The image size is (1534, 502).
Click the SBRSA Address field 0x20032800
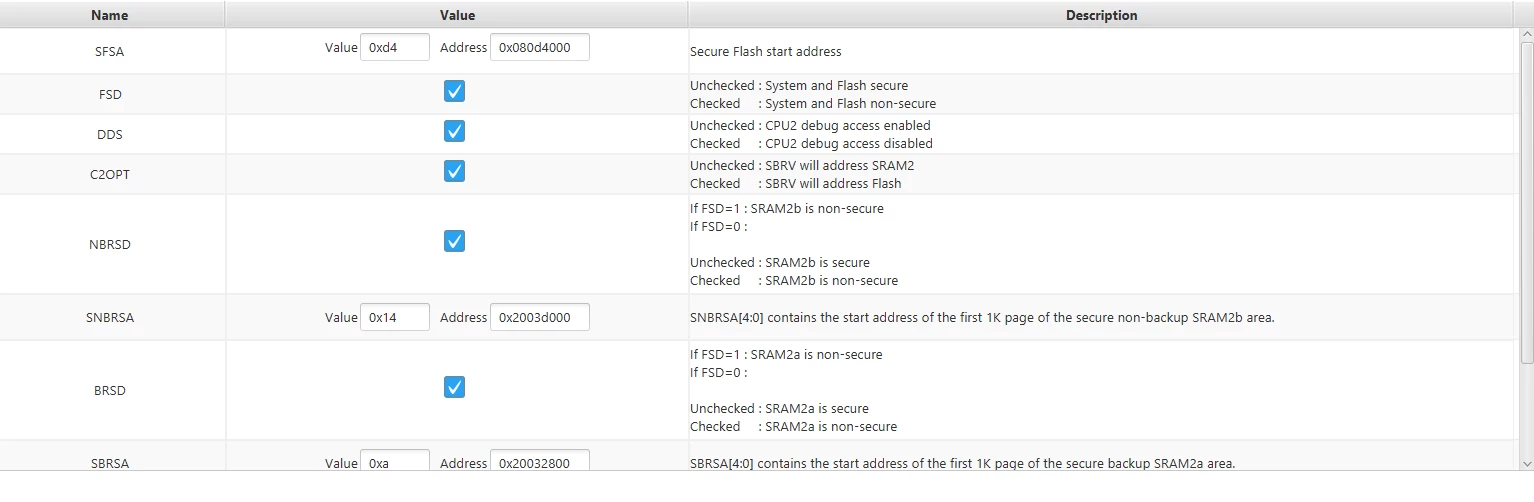pos(540,461)
